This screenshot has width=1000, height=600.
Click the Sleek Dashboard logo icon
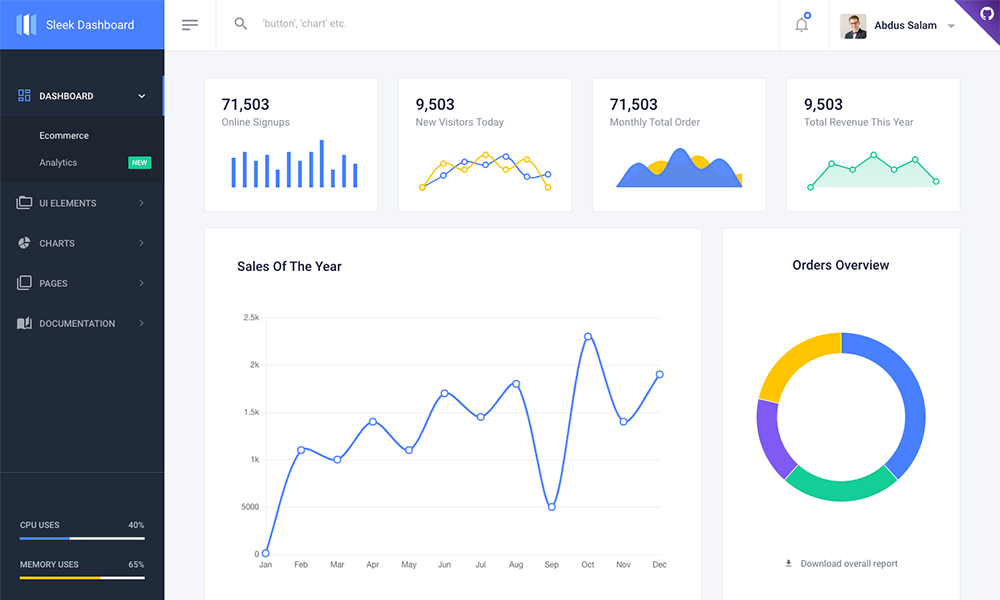(x=26, y=25)
